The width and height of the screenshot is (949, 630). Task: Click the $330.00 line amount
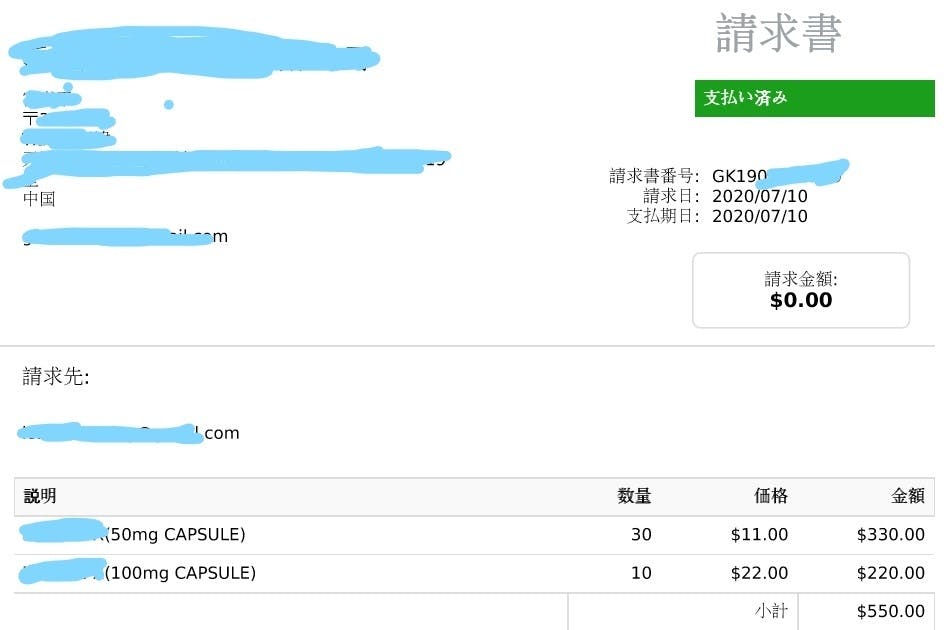[890, 535]
